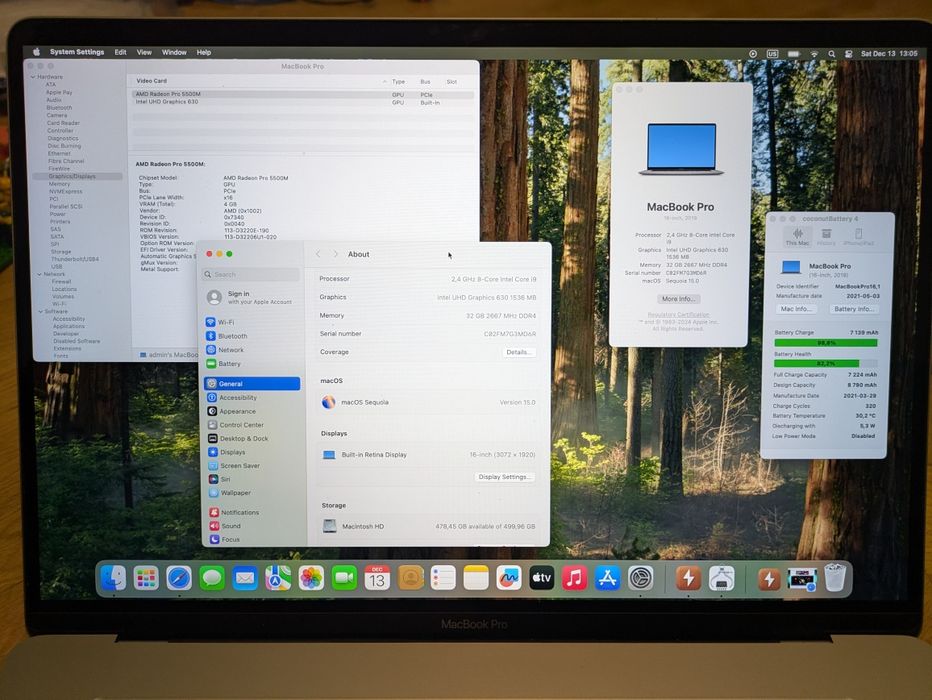Image resolution: width=932 pixels, height=700 pixels.
Task: Open Safari compass icon in Dock
Action: click(179, 578)
